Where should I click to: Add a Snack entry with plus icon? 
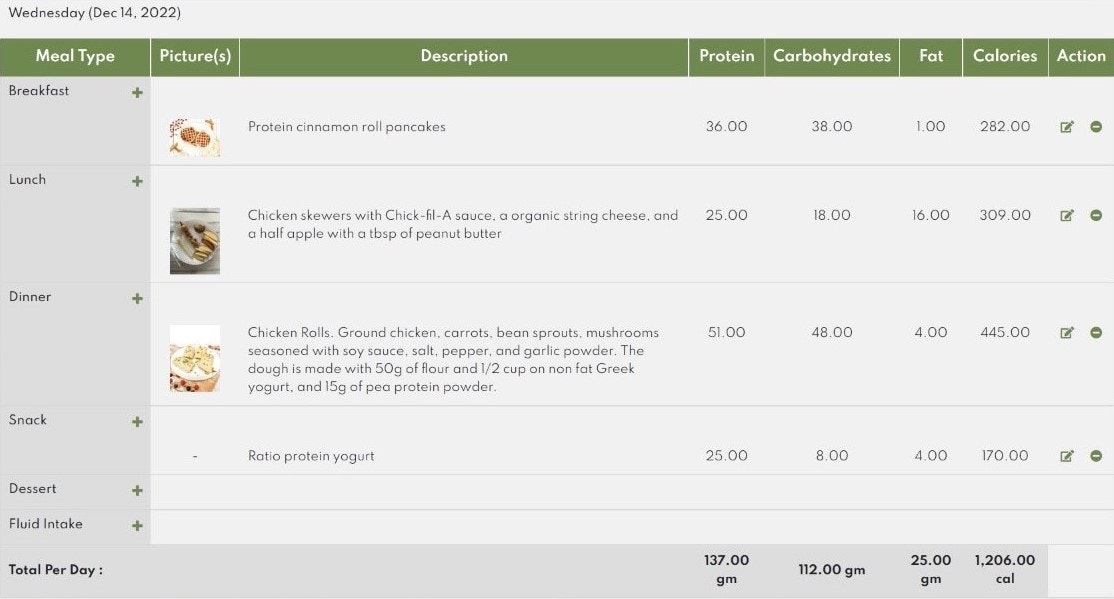pyautogui.click(x=137, y=421)
